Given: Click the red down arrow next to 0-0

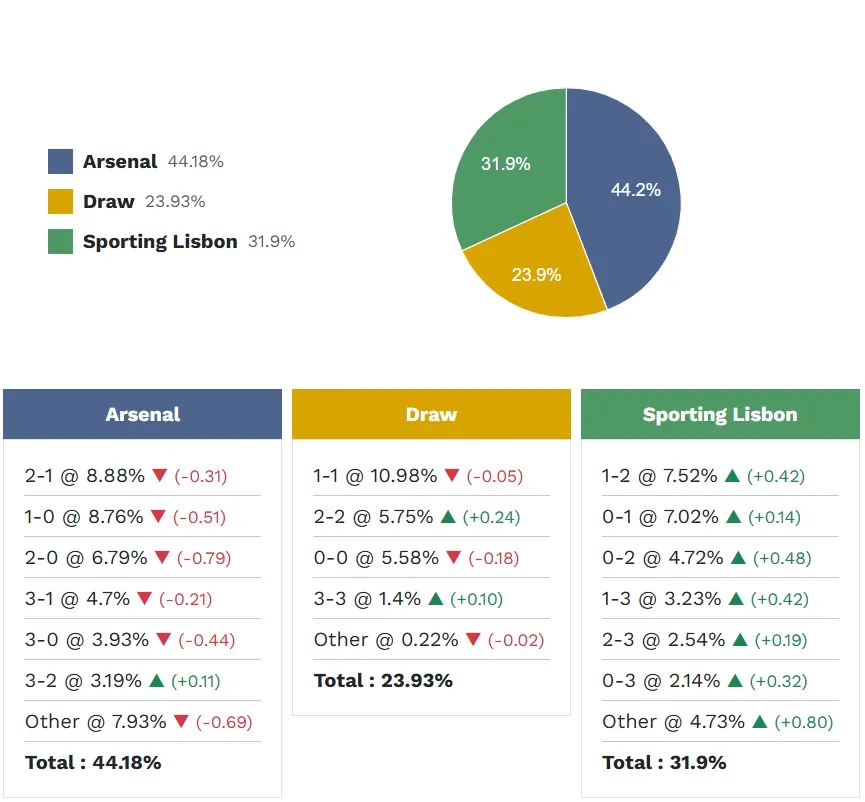Looking at the screenshot, I should click(x=453, y=558).
